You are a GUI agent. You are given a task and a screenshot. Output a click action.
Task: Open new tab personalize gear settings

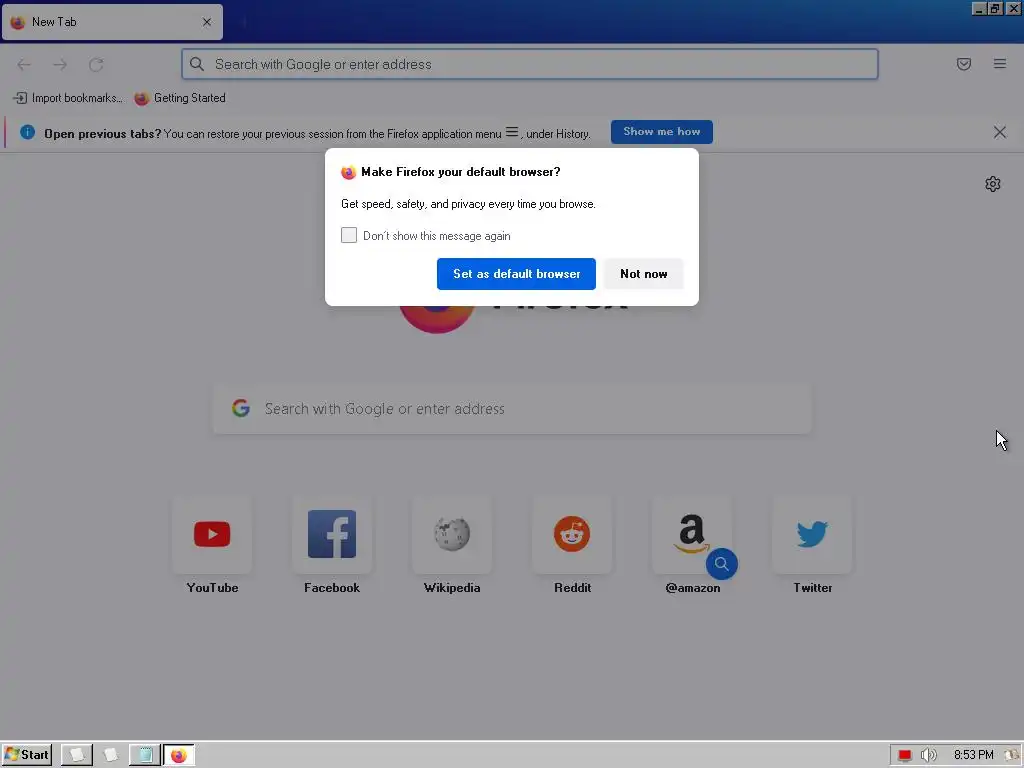click(x=993, y=184)
